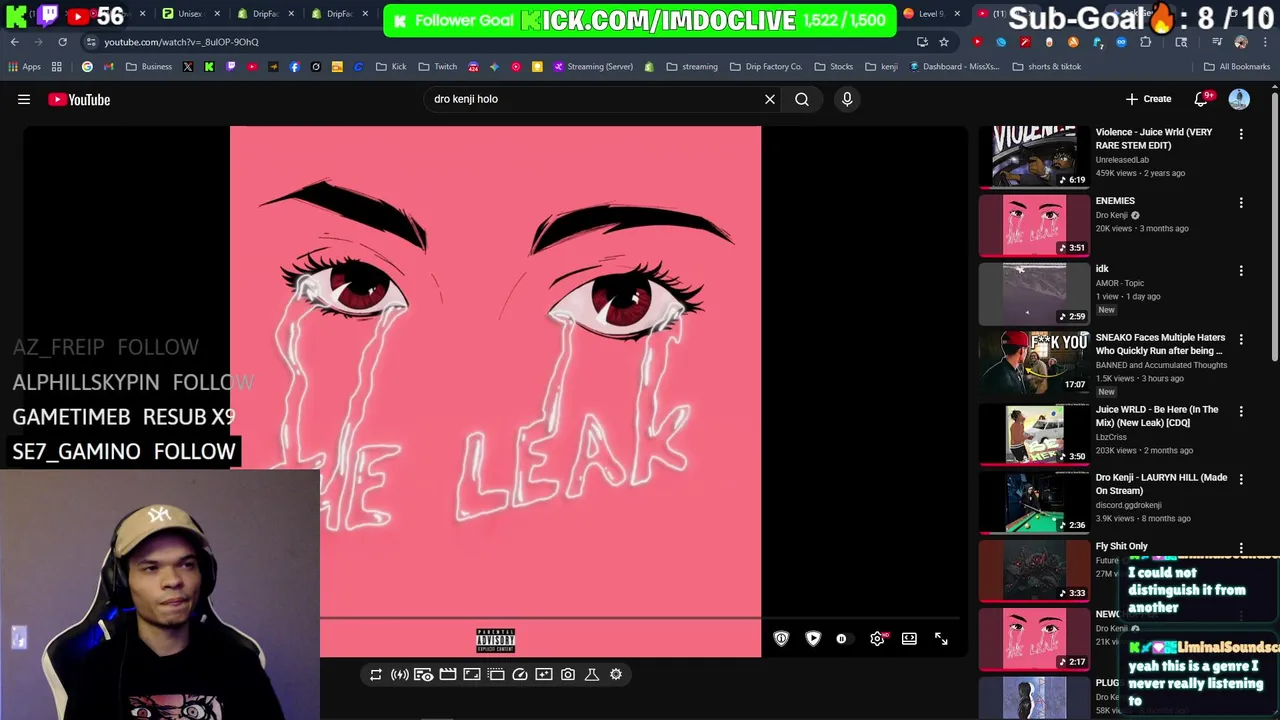Screen dimensions: 1280x720
Task: Click the address bar URL
Action: (181, 42)
